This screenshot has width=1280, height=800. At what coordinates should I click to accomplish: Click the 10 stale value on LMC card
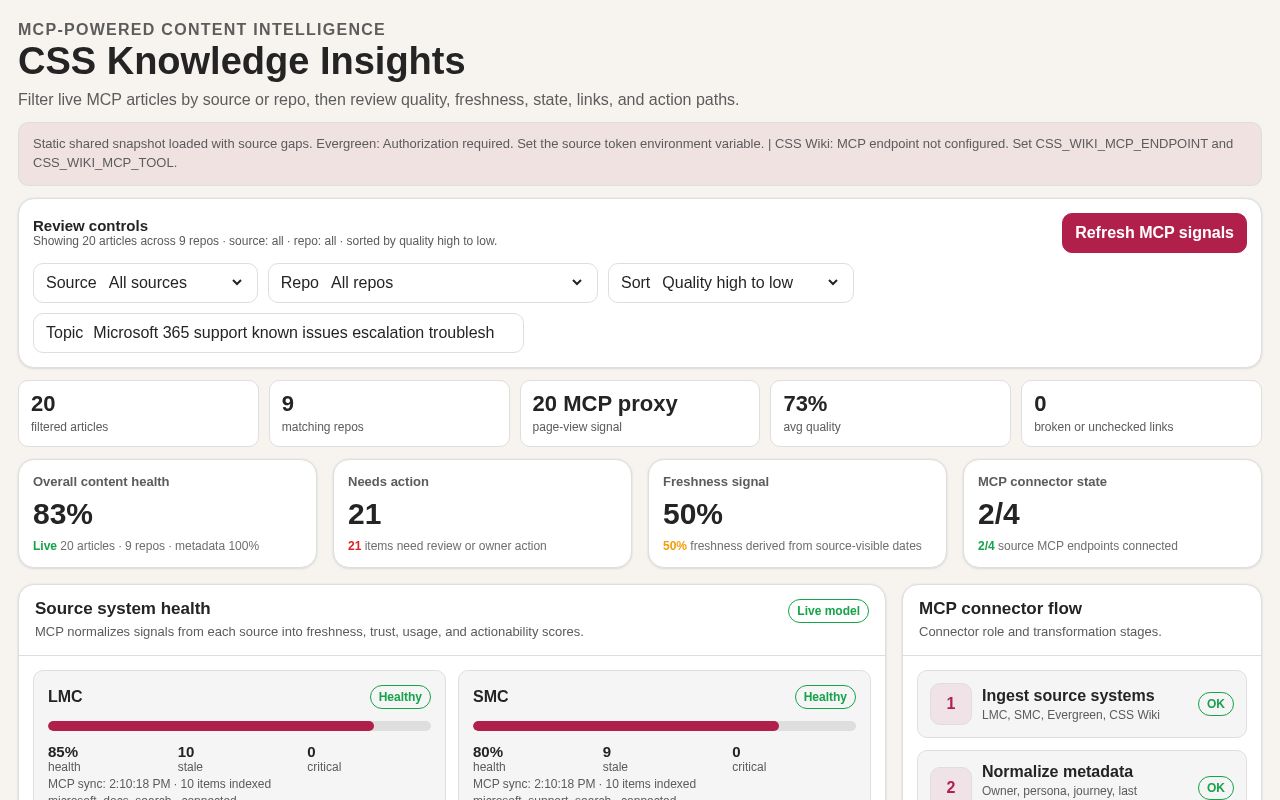(186, 752)
